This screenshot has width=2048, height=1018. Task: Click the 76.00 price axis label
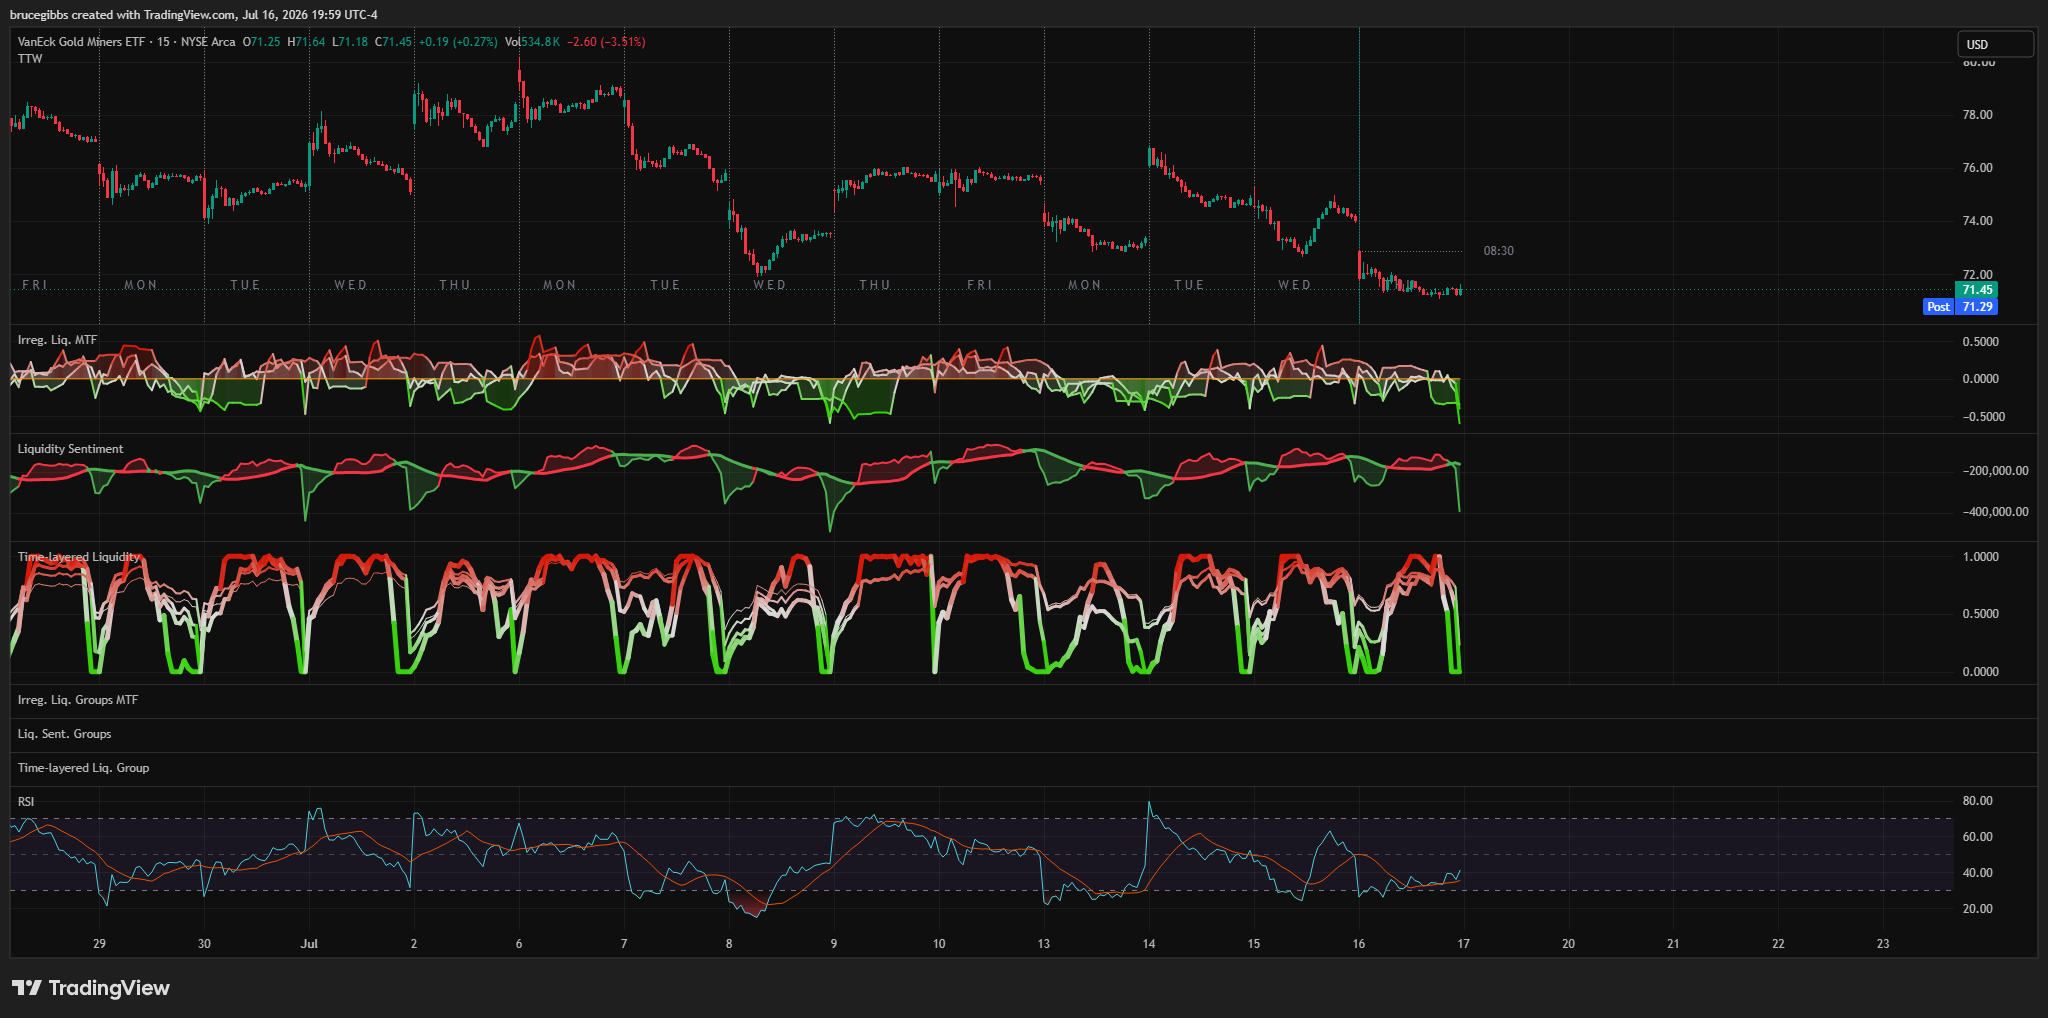[x=1978, y=168]
